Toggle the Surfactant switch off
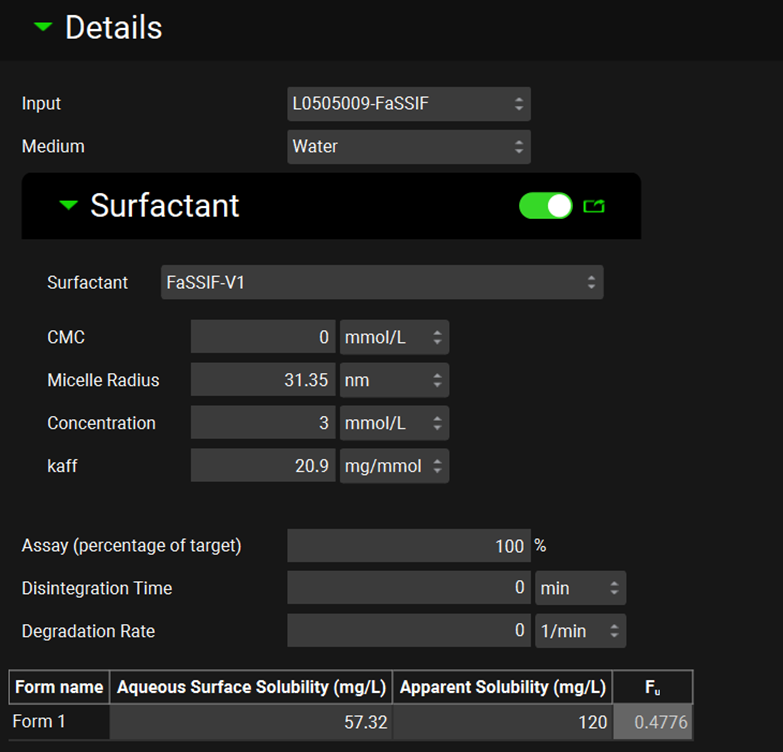Viewport: 783px width, 752px height. click(546, 206)
